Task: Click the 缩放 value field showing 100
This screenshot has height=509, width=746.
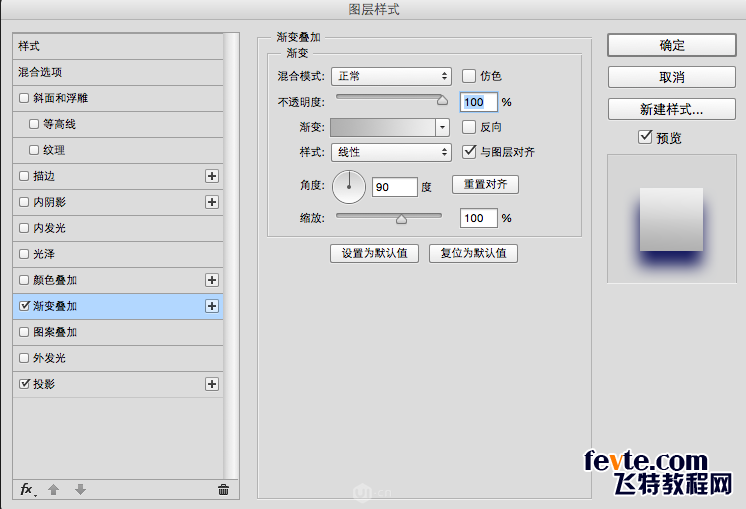Action: pos(479,218)
